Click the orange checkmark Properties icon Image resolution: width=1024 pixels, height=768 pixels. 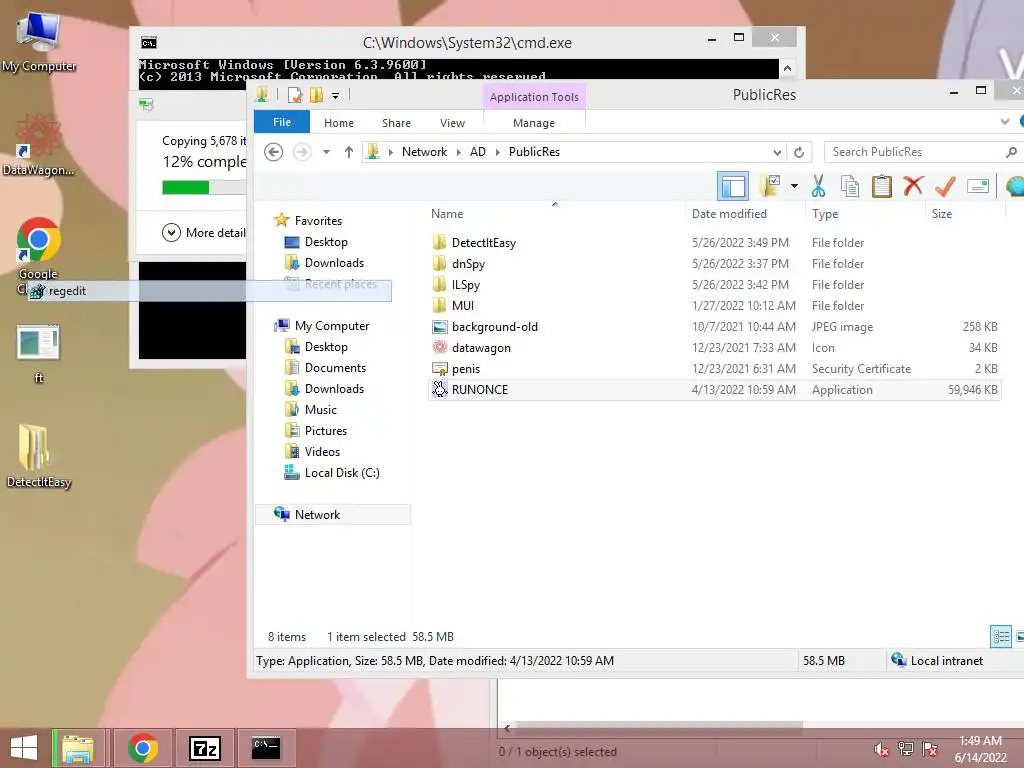(x=945, y=186)
